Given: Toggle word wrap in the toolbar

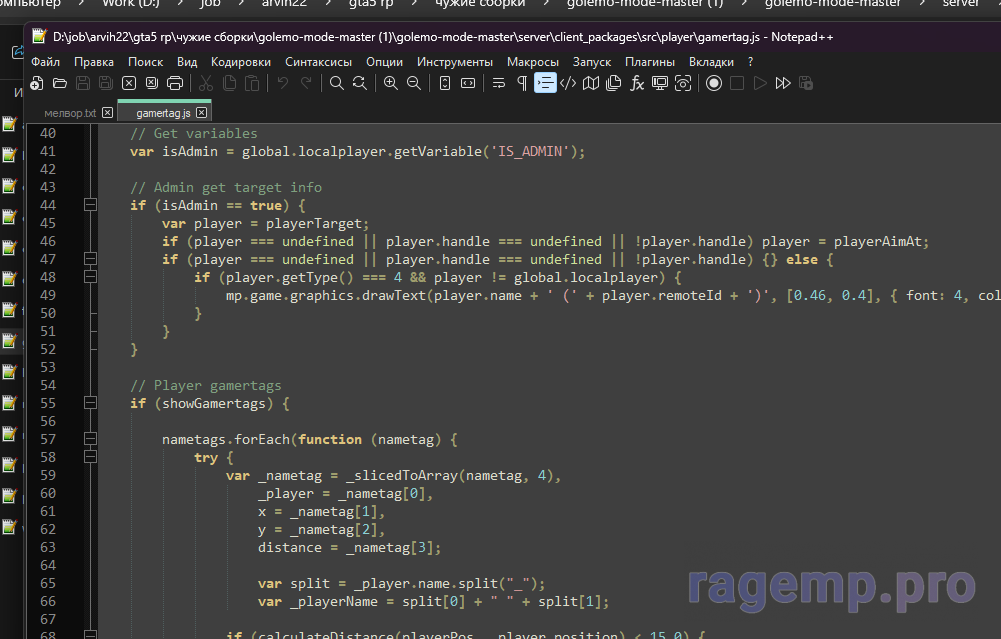Looking at the screenshot, I should click(x=499, y=83).
